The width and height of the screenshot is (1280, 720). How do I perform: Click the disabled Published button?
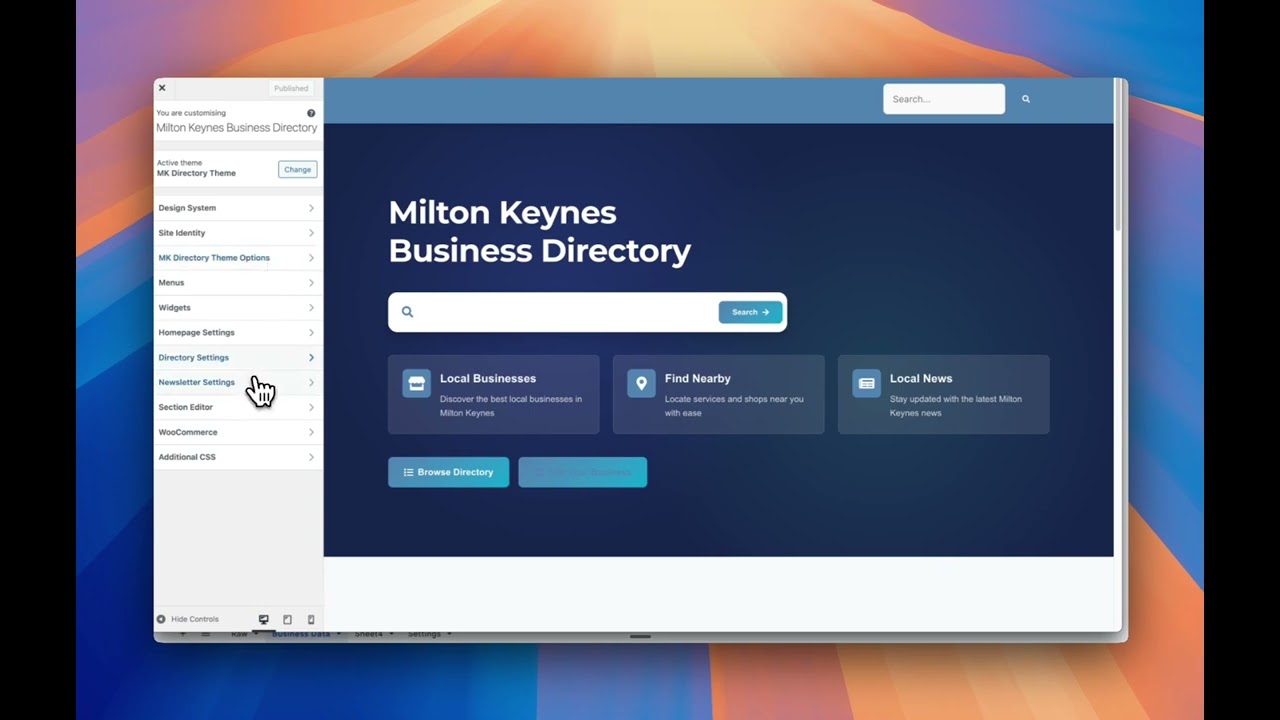click(x=291, y=88)
